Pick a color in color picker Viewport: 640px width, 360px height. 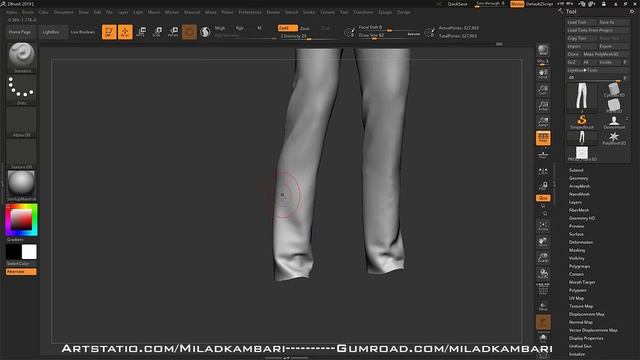21,220
